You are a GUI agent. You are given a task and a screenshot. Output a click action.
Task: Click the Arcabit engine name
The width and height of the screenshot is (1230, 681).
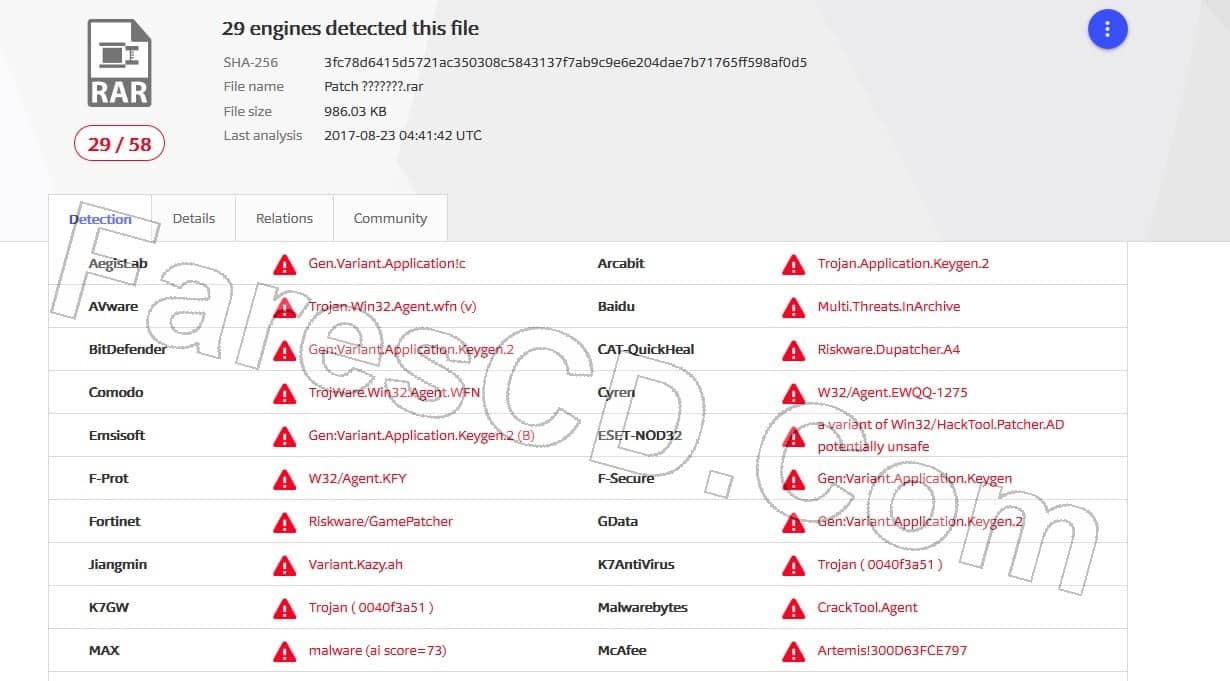pyautogui.click(x=621, y=264)
